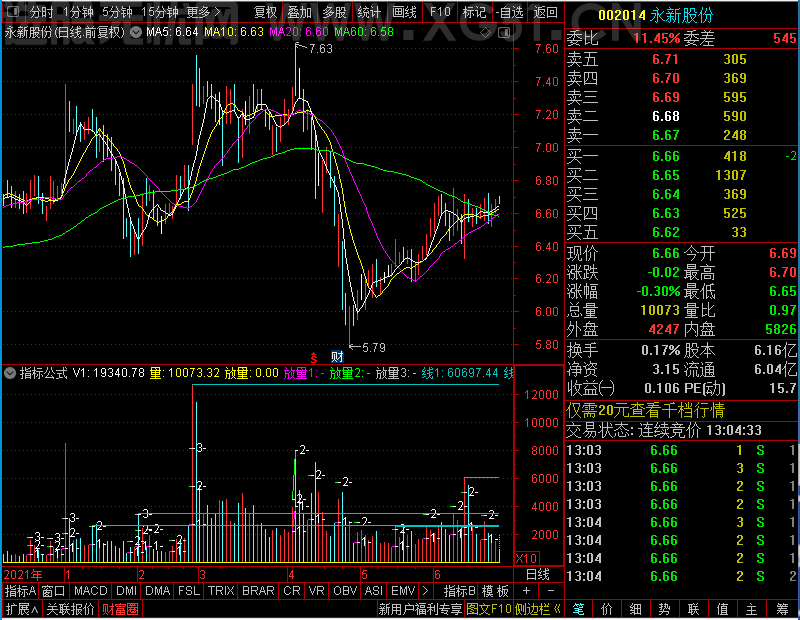The width and height of the screenshot is (800, 620).
Task: Switch to 分时 intraday view
Action: click(42, 12)
